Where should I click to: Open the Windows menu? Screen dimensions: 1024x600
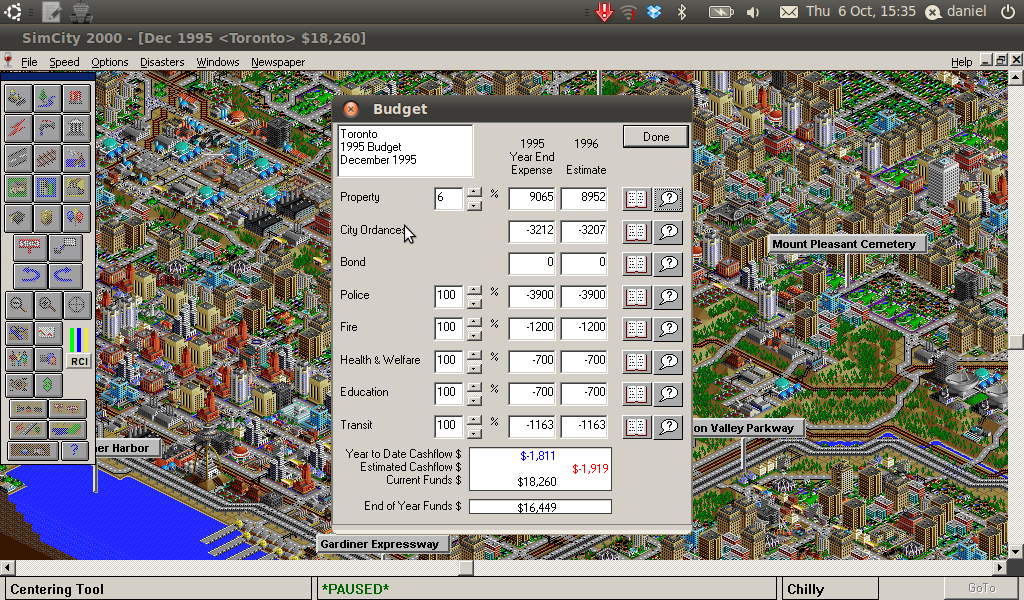pos(217,62)
